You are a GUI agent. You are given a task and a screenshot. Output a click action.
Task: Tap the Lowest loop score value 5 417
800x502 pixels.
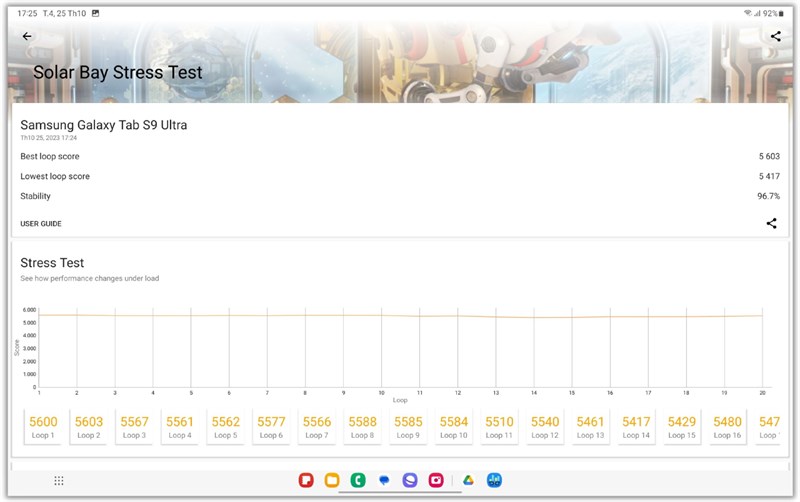click(769, 176)
